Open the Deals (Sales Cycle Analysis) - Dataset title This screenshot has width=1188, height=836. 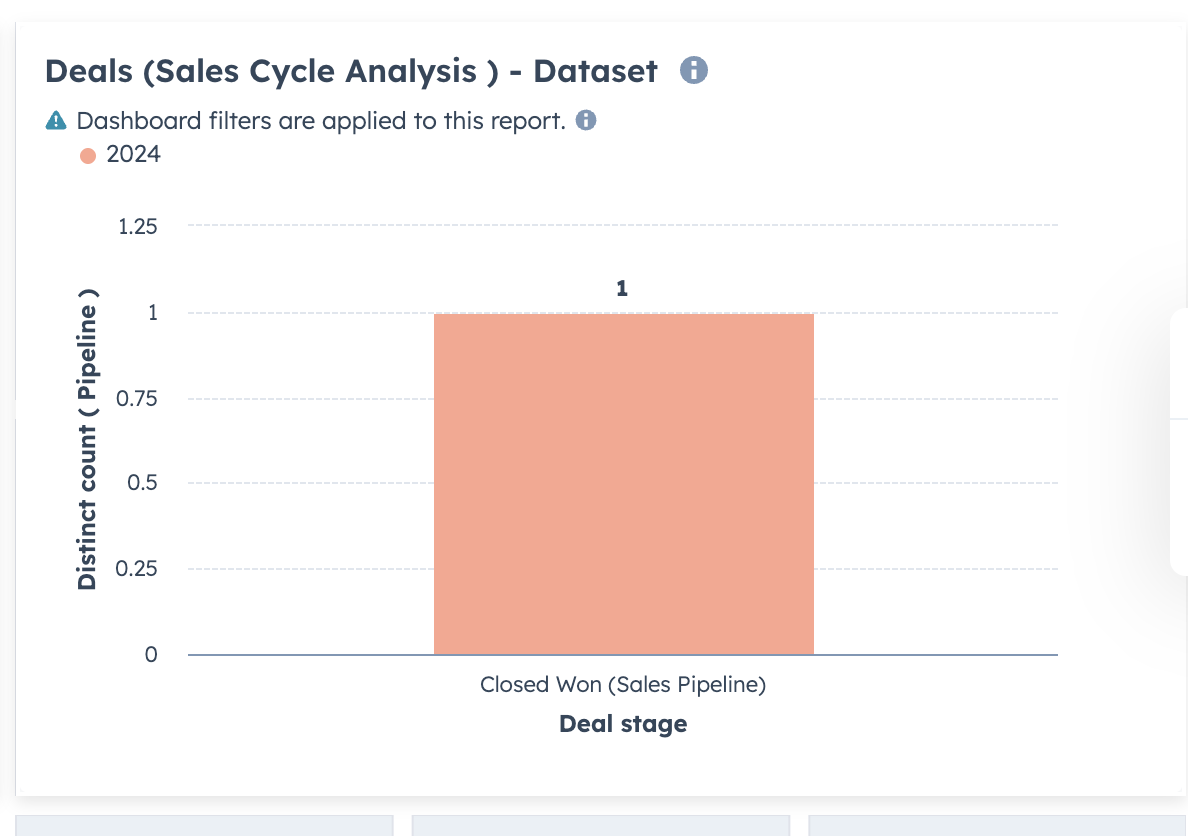(351, 71)
